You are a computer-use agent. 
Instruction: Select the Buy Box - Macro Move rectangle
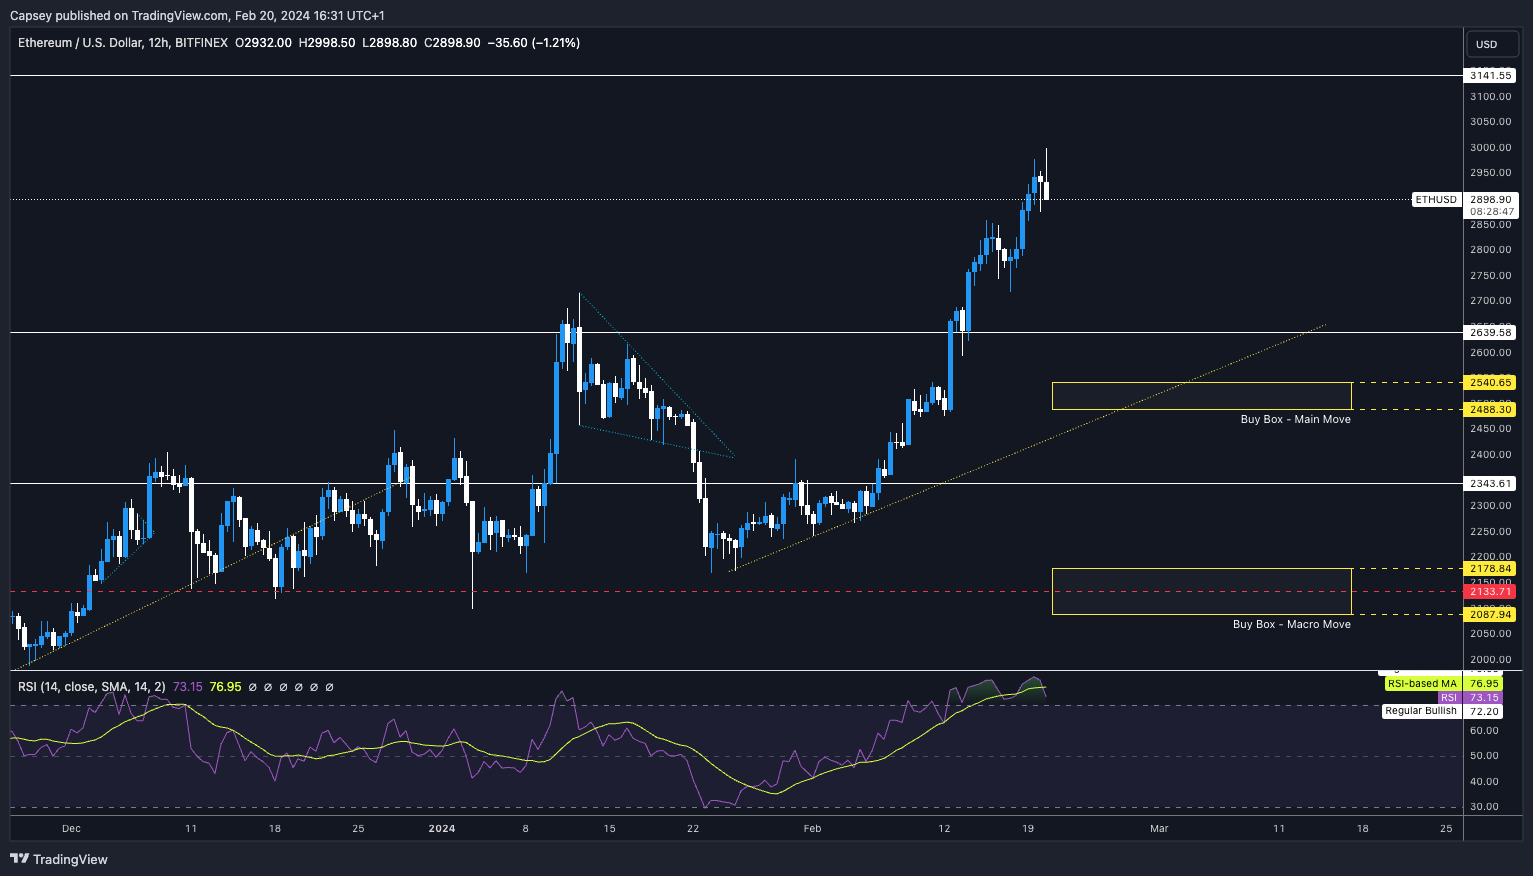pyautogui.click(x=1201, y=591)
